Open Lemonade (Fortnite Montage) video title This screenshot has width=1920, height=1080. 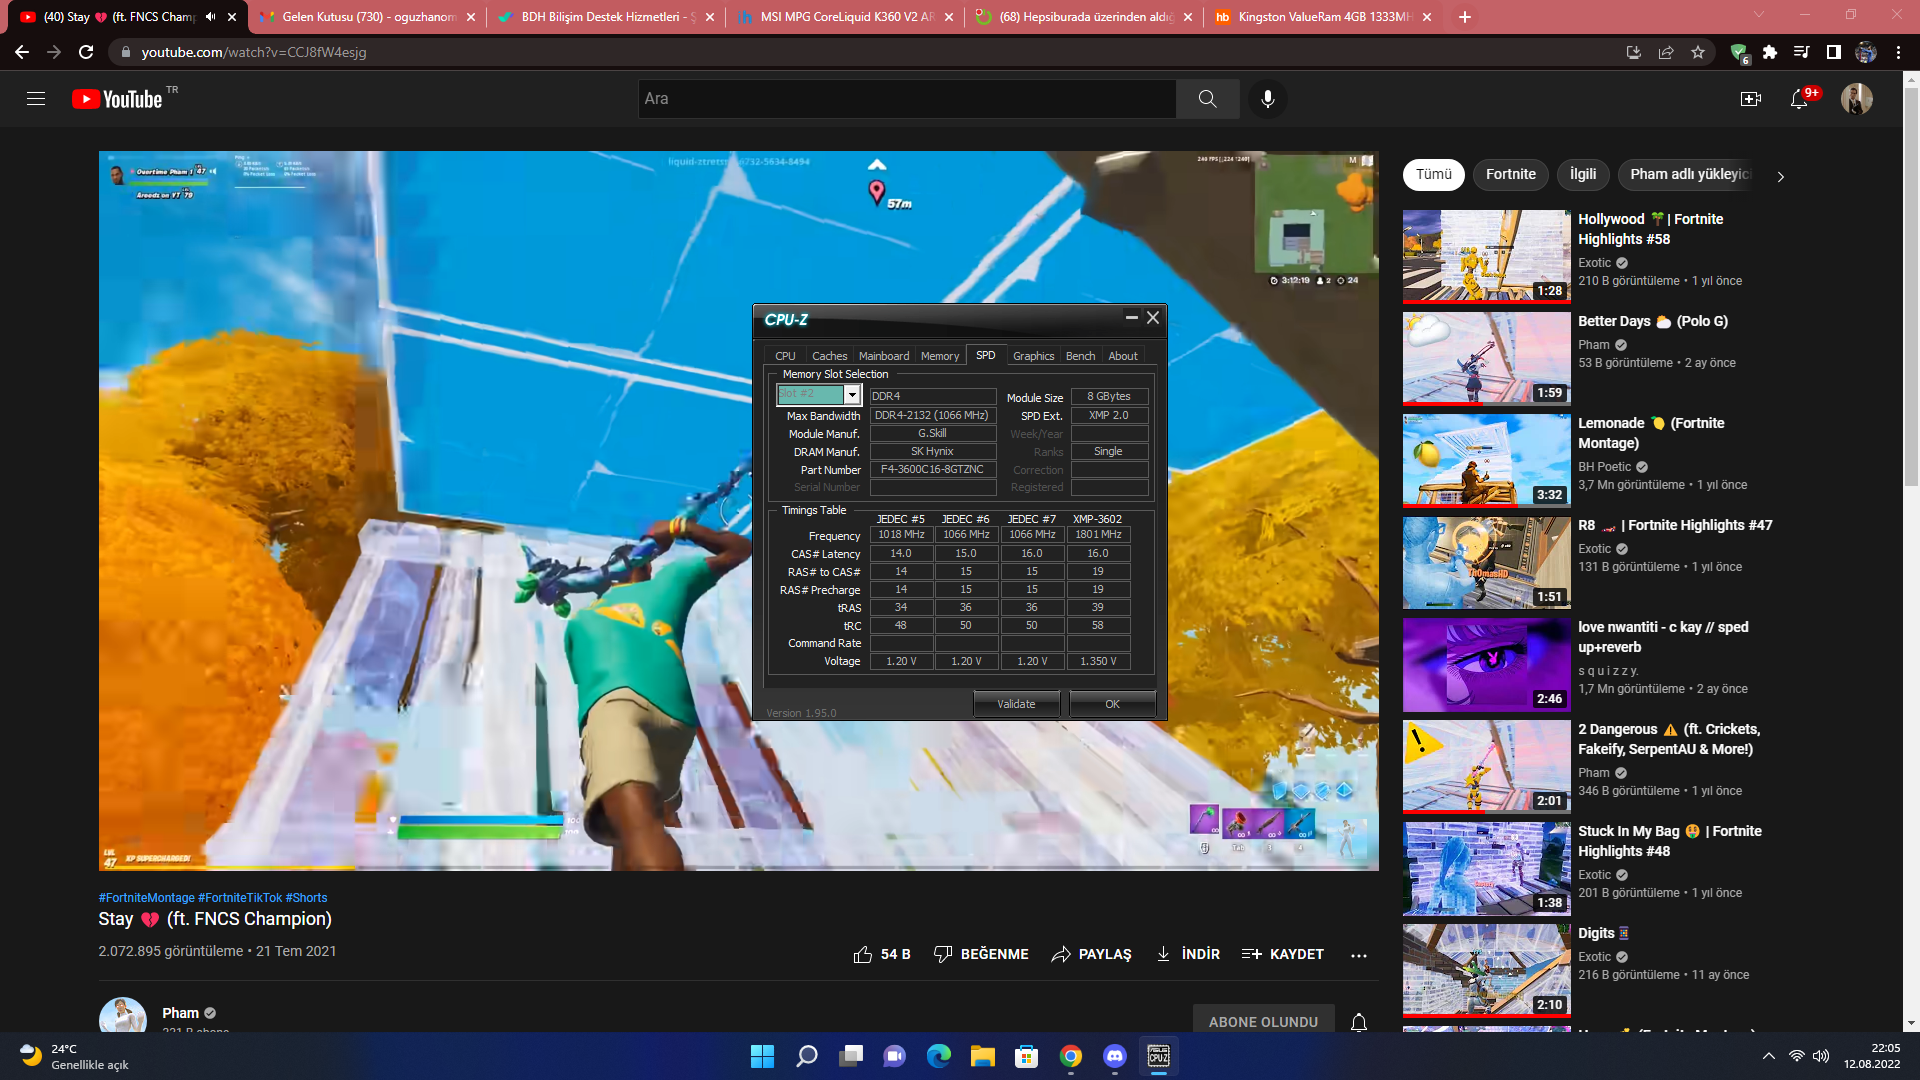click(1651, 433)
